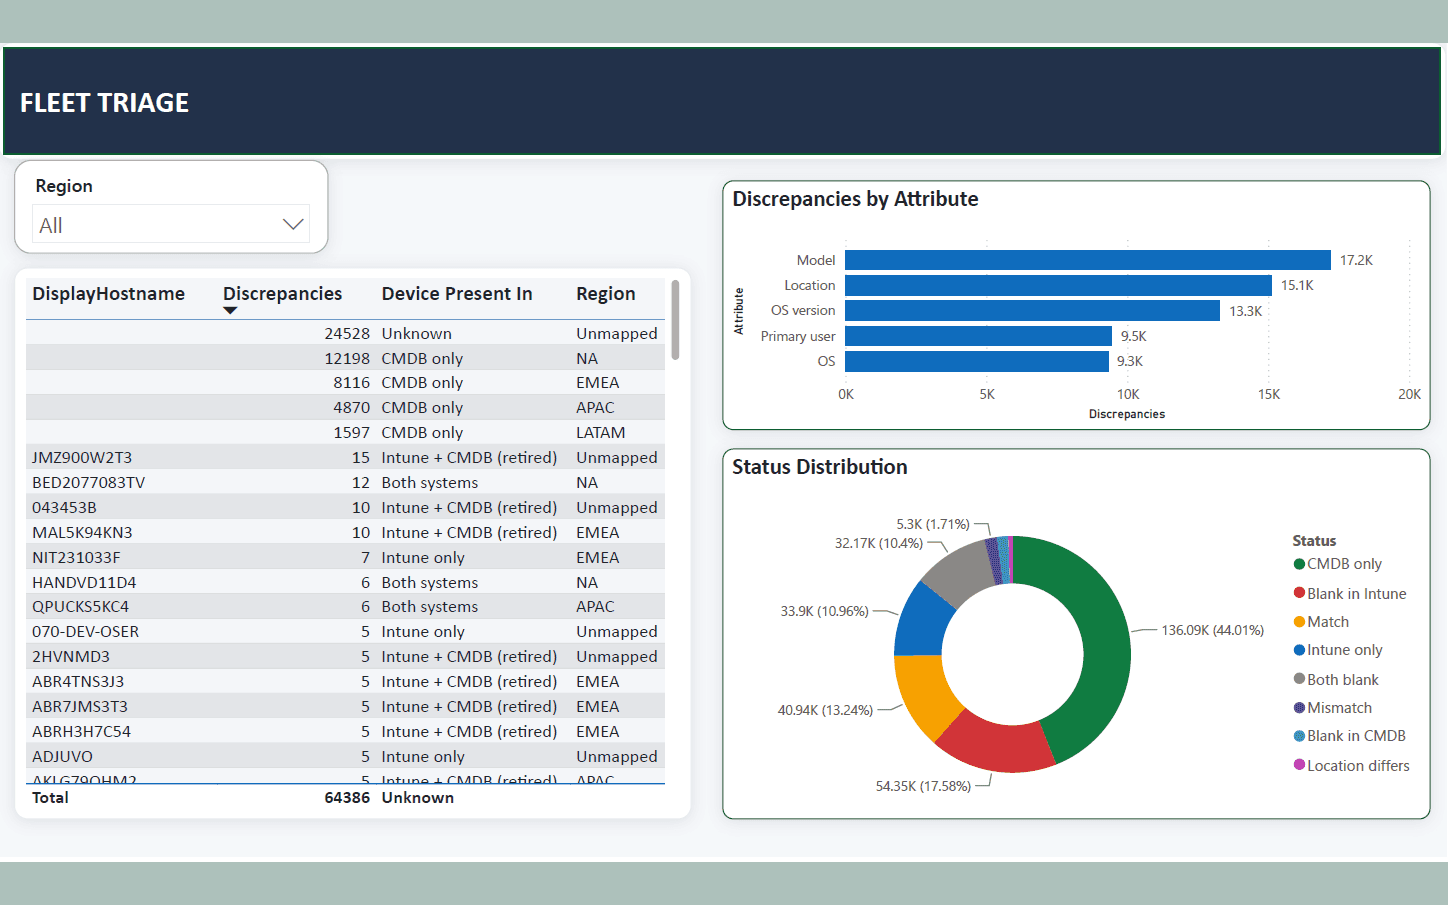Click the 12198 discrepancies value
This screenshot has width=1448, height=905.
click(x=347, y=359)
